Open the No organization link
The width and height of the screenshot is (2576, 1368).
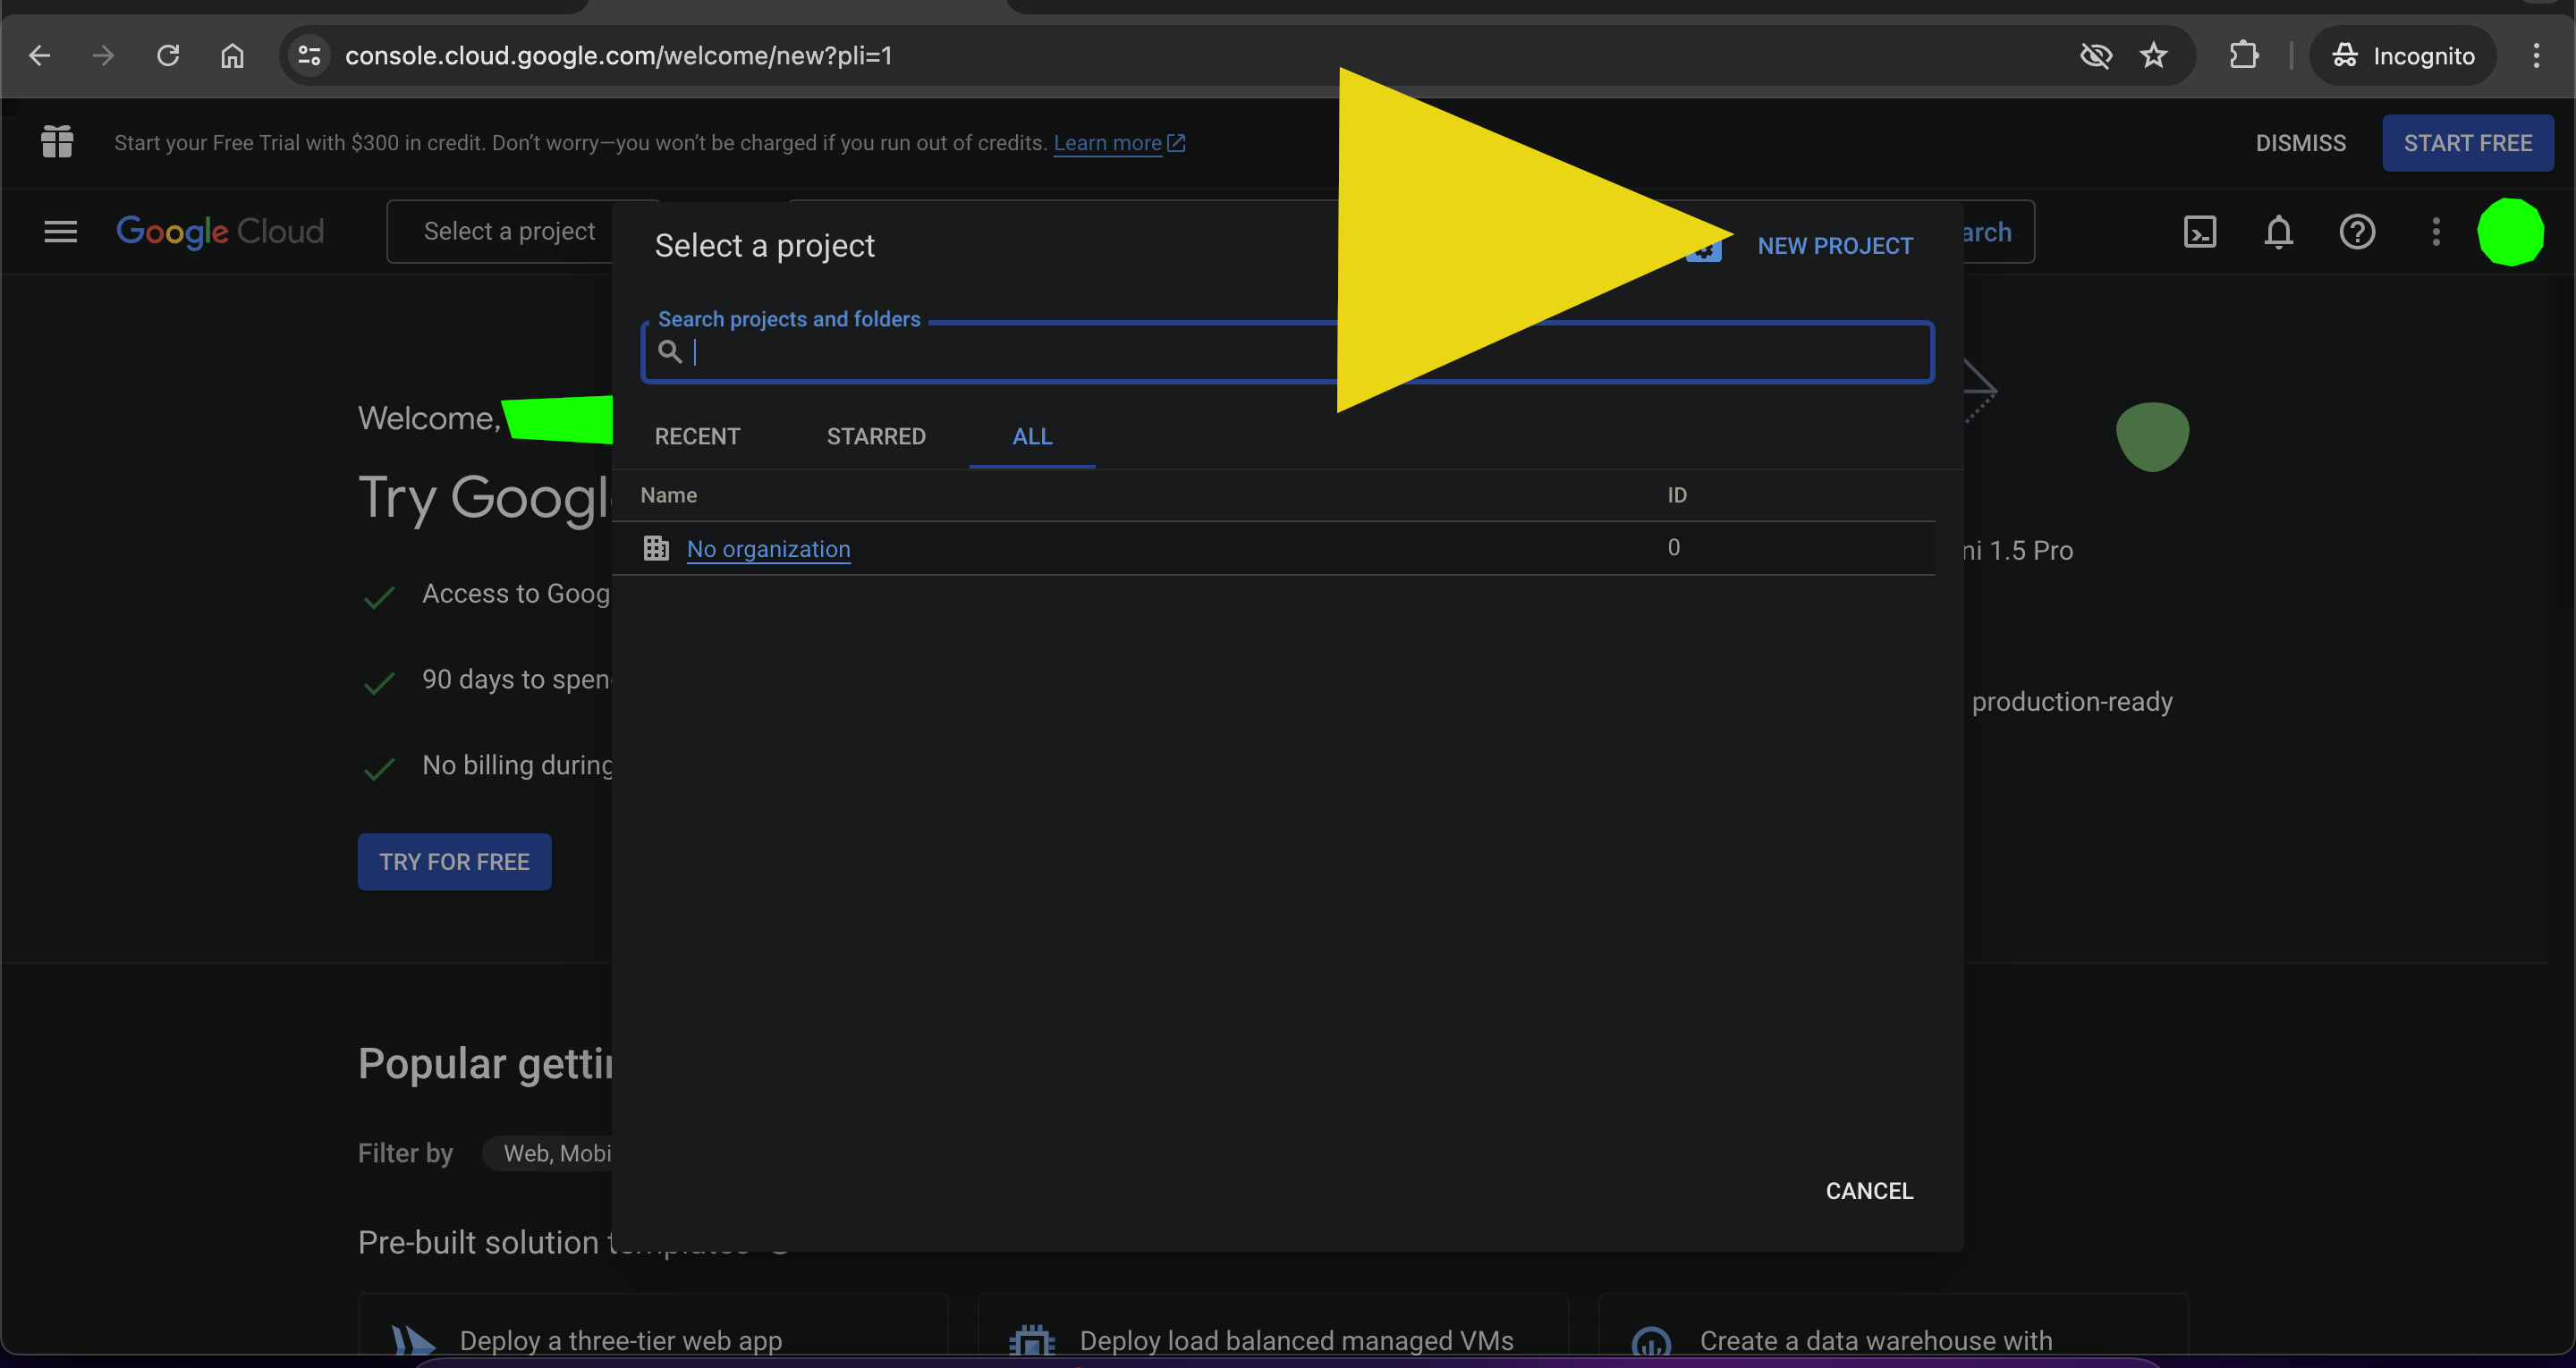click(768, 549)
